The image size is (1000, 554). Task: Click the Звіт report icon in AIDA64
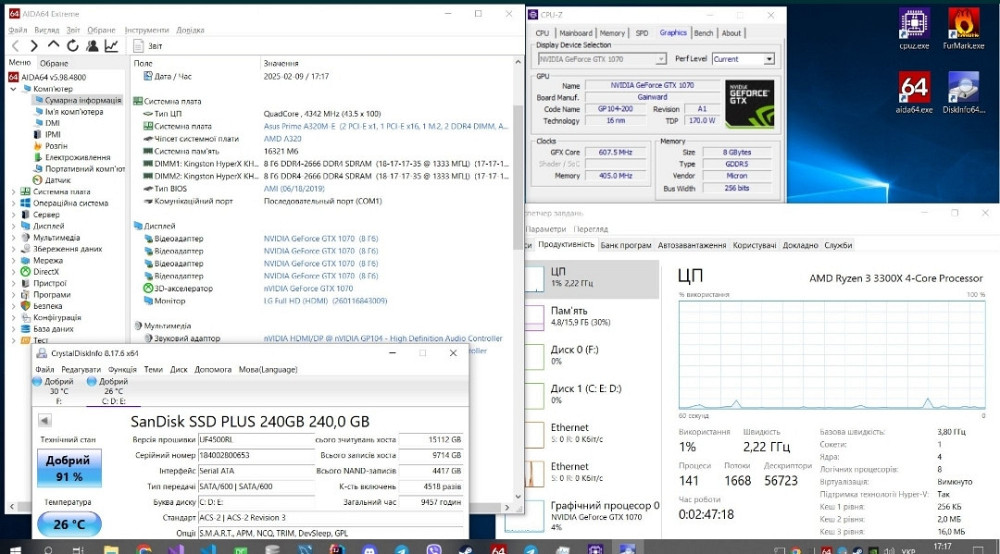click(x=138, y=46)
